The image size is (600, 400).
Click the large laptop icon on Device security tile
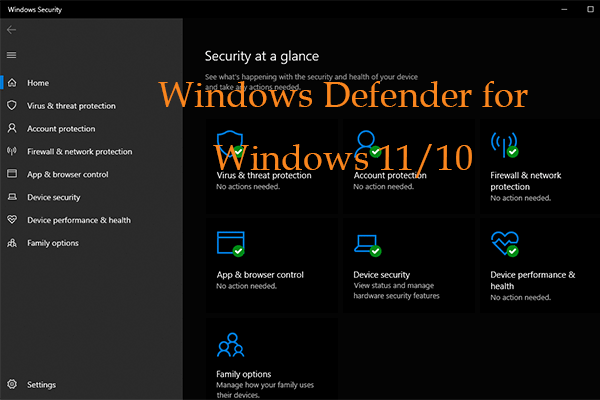coord(367,245)
